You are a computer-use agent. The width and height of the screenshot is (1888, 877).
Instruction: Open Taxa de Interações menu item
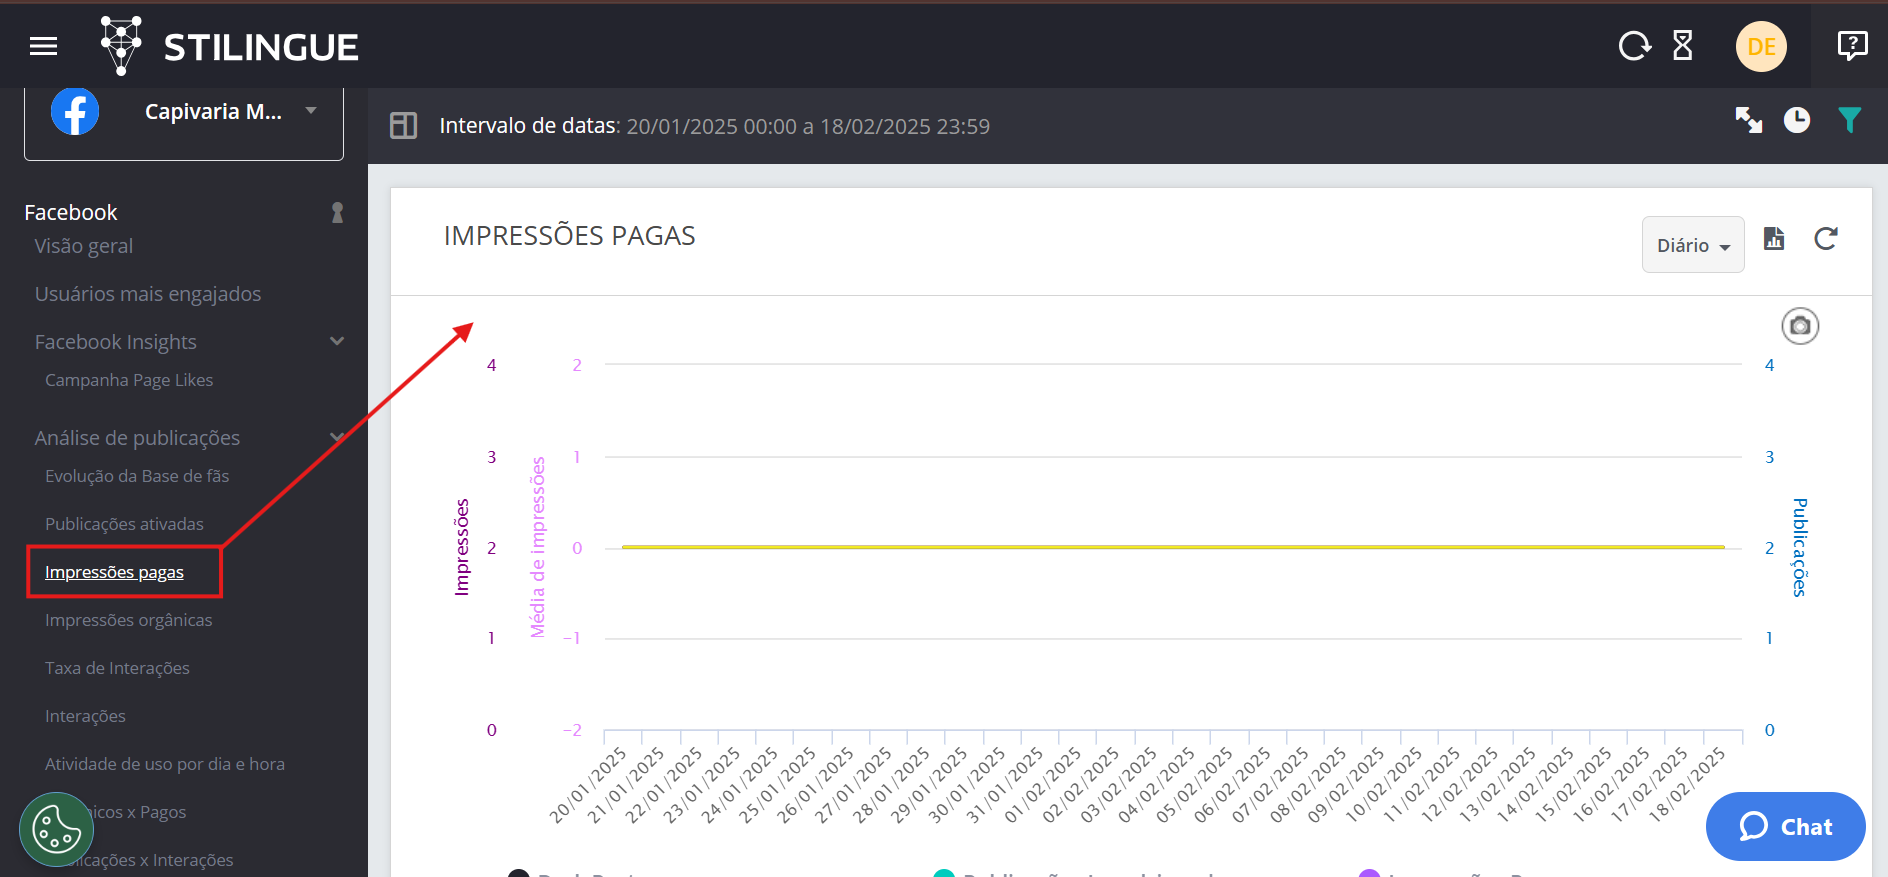pos(117,668)
